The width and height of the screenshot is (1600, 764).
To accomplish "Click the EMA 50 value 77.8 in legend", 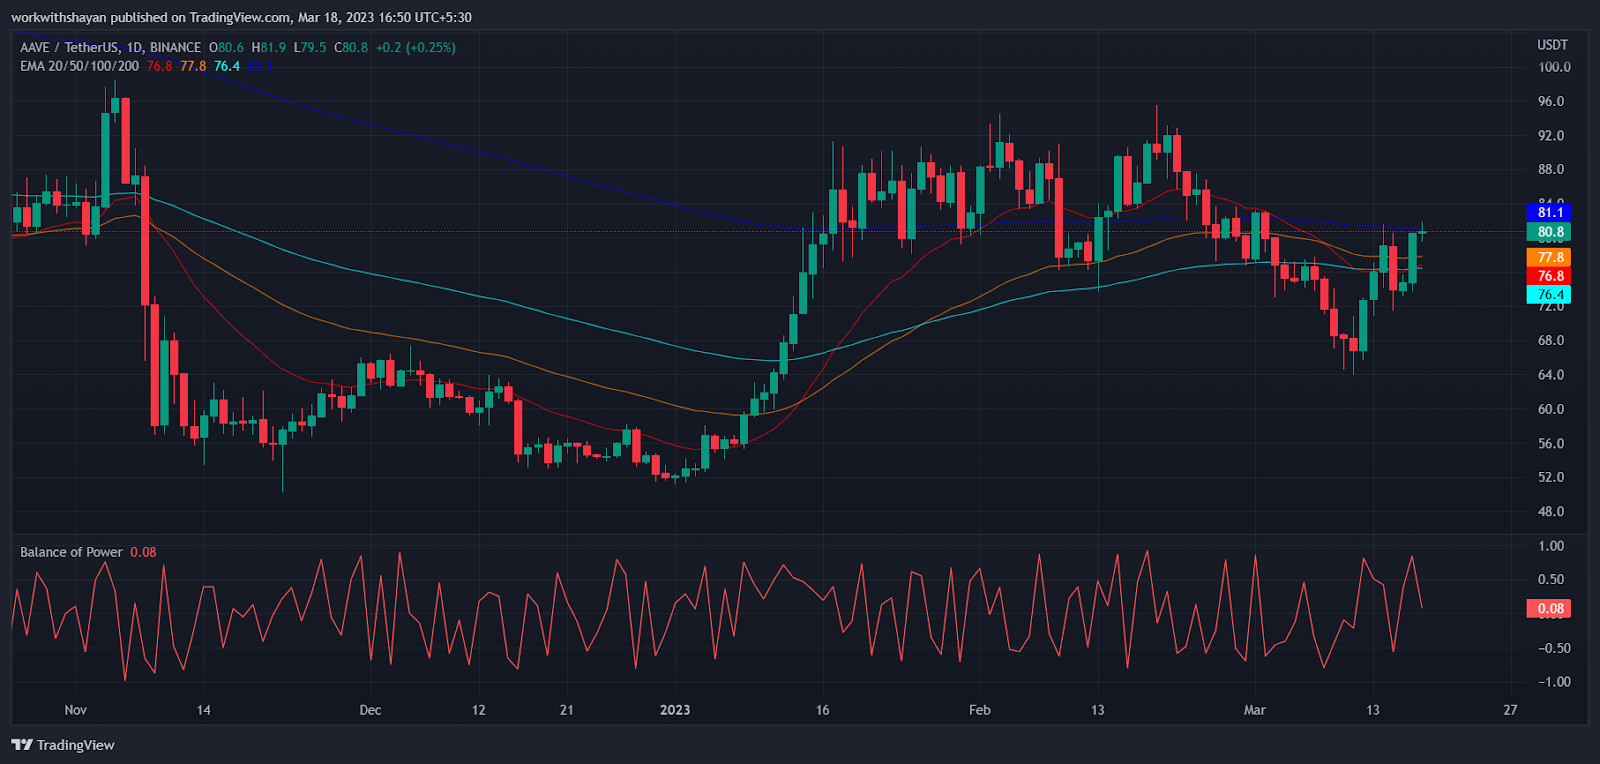I will 193,66.
